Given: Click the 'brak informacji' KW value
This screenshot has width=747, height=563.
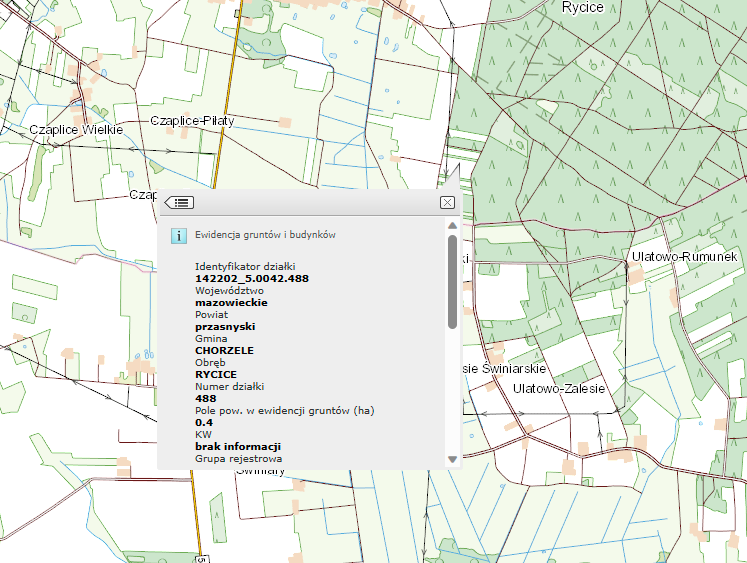Looking at the screenshot, I should tap(238, 446).
